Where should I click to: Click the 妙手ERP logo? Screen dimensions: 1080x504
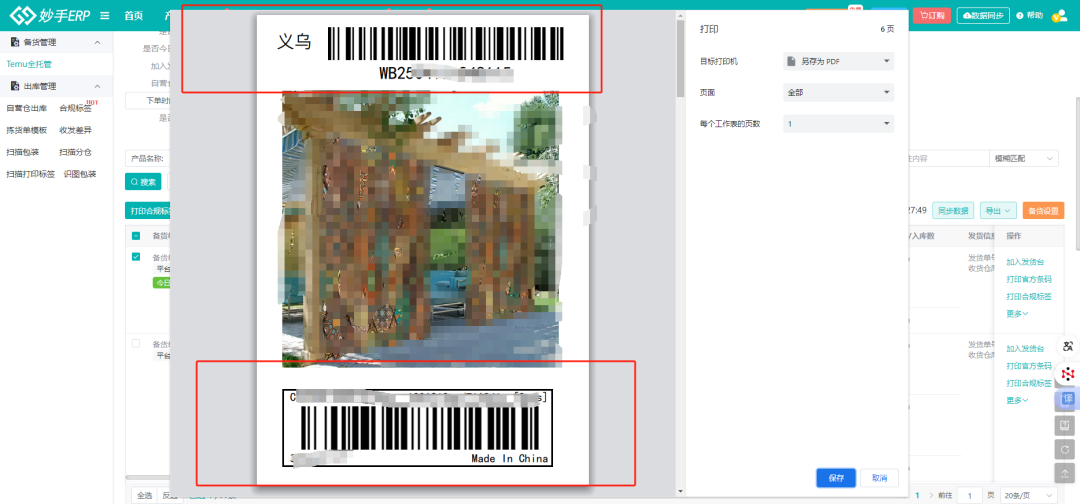click(x=50, y=15)
